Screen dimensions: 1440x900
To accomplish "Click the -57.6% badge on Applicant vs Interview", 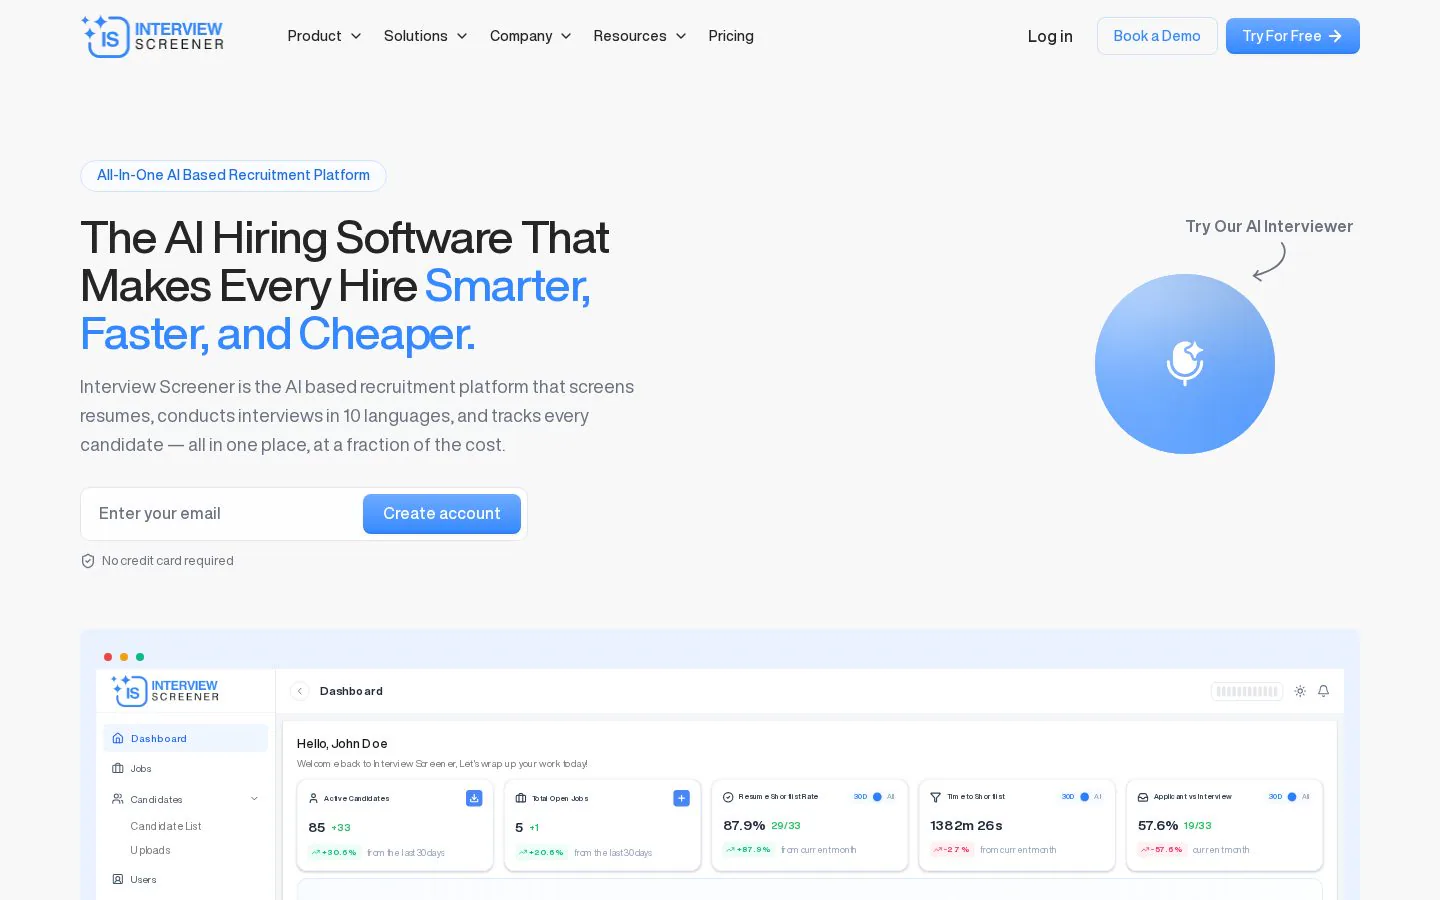I will tap(1162, 850).
